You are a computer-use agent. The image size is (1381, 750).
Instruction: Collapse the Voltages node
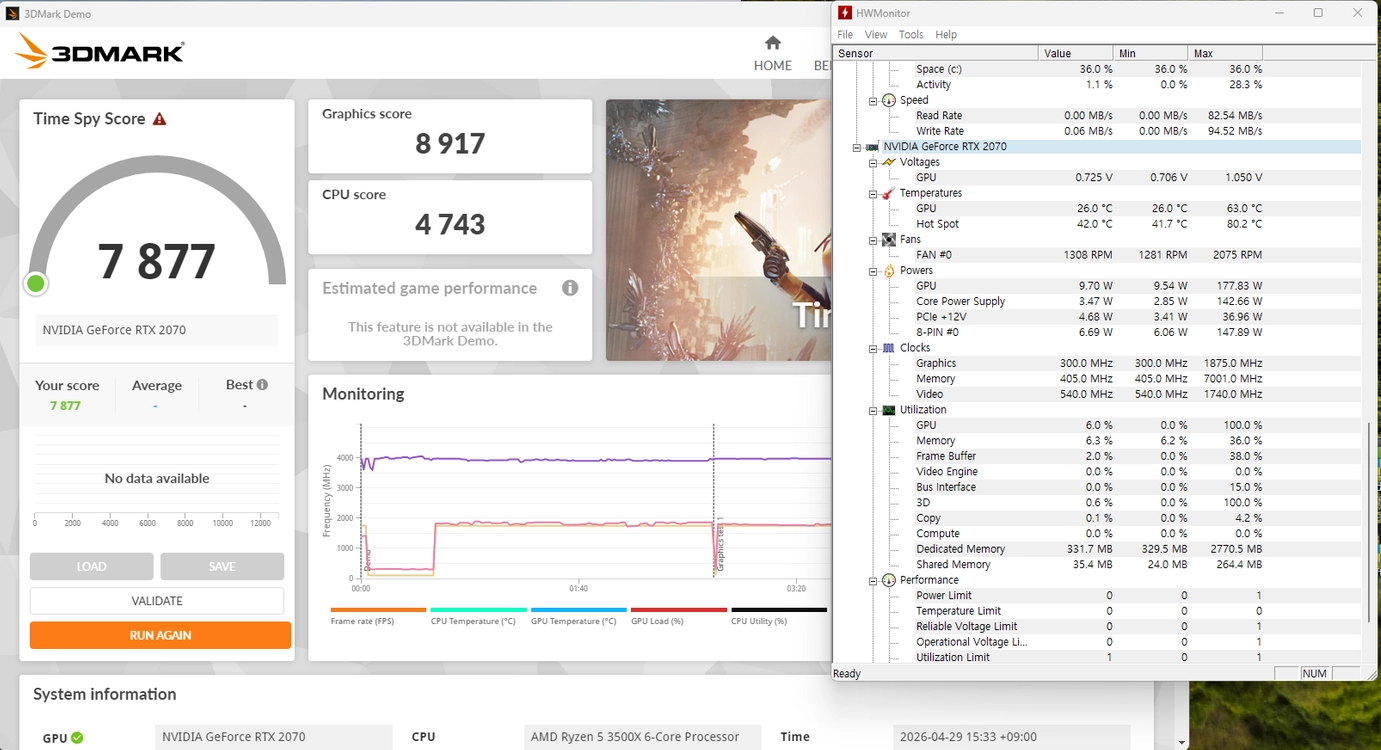point(873,163)
